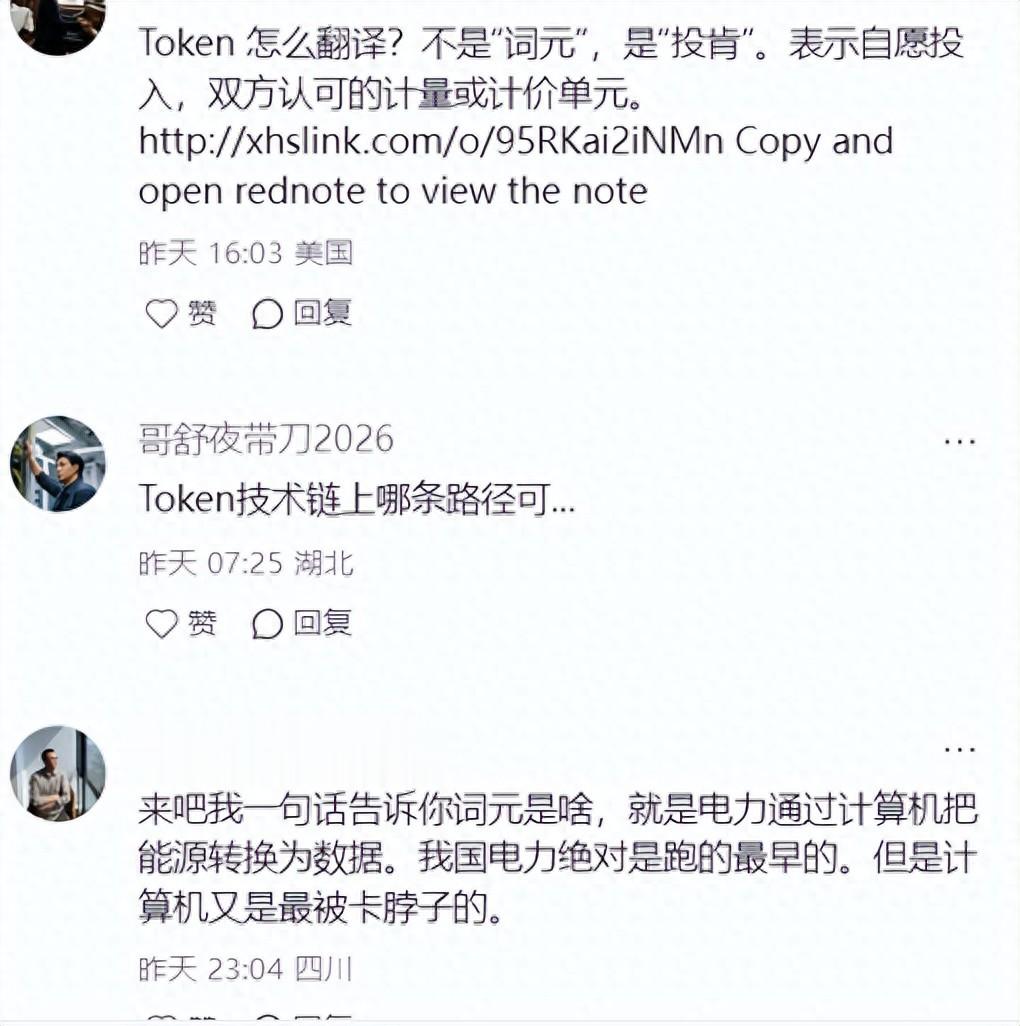Viewport: 1020px width, 1026px height.
Task: Click timestamp 昨天 07:25 湖北
Action: [246, 563]
